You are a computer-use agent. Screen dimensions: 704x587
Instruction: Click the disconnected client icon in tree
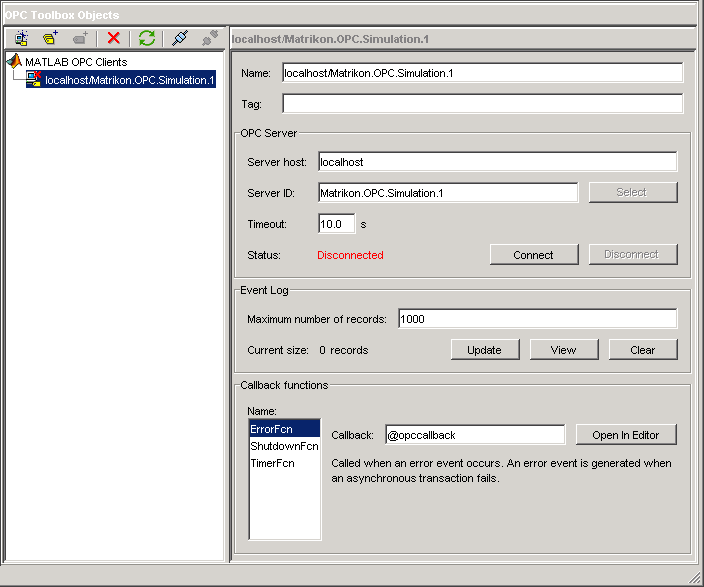click(x=34, y=79)
